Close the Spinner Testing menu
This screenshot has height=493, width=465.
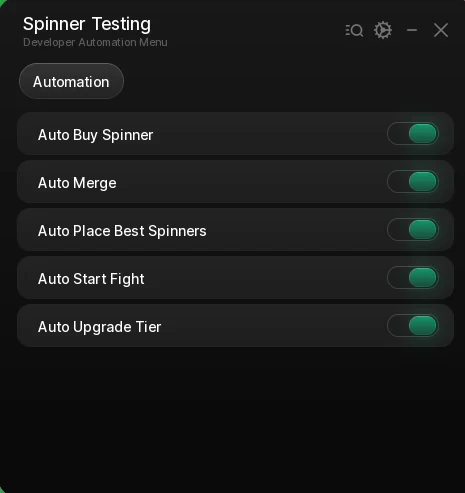click(441, 30)
